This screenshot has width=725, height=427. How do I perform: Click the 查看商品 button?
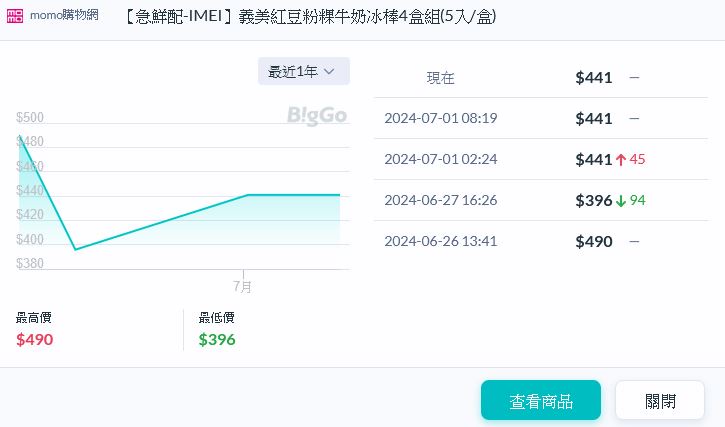[540, 400]
